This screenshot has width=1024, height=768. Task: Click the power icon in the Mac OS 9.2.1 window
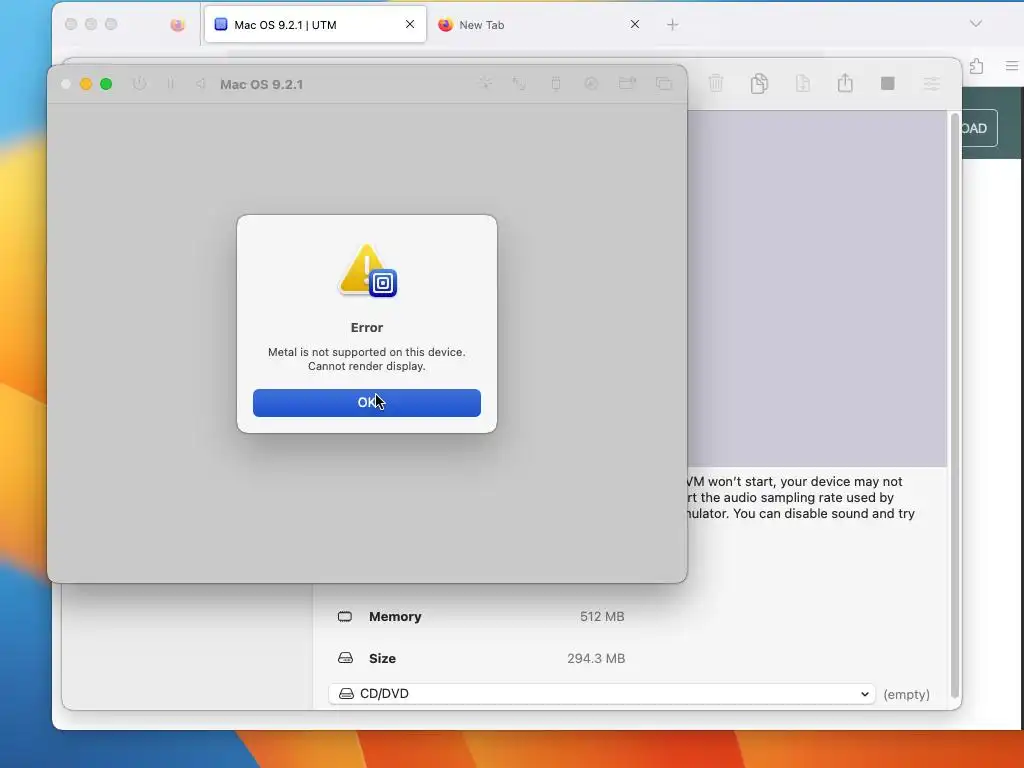click(139, 84)
